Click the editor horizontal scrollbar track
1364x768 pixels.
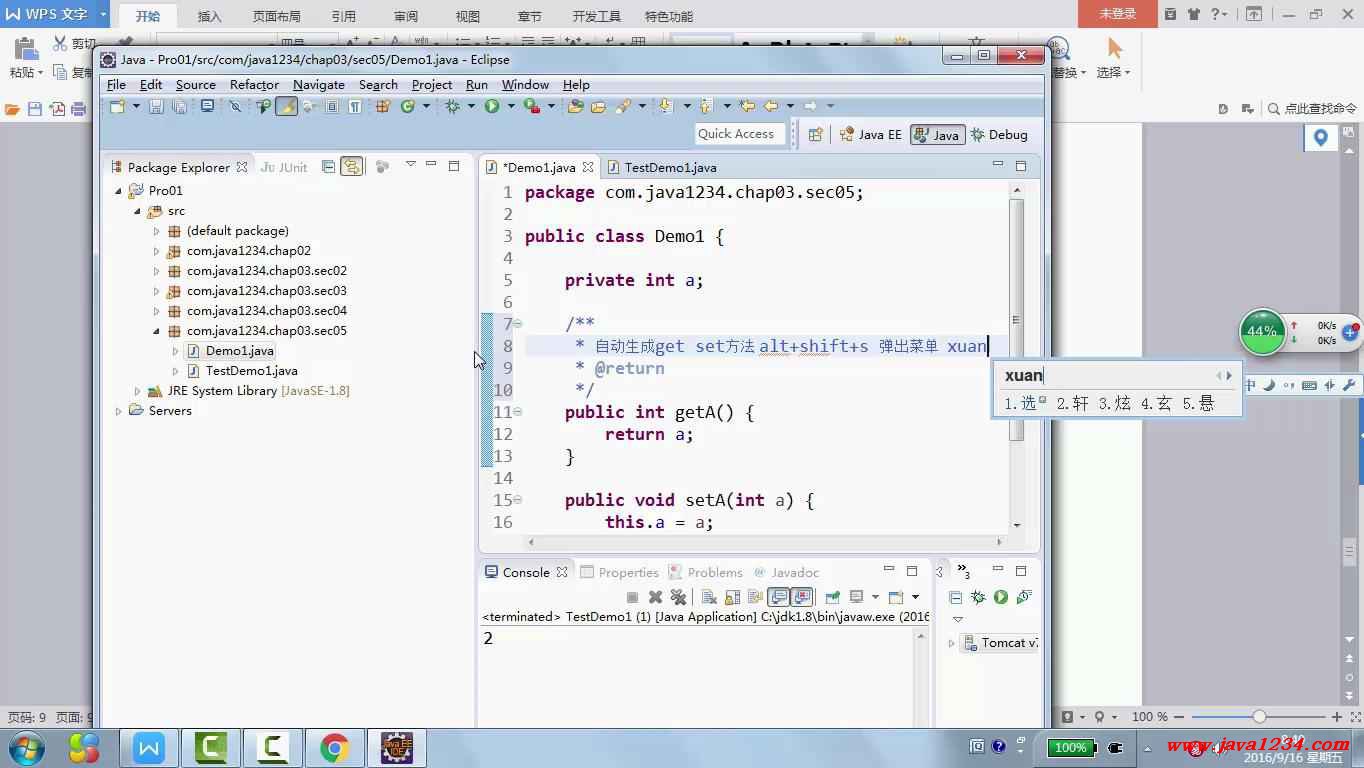765,541
